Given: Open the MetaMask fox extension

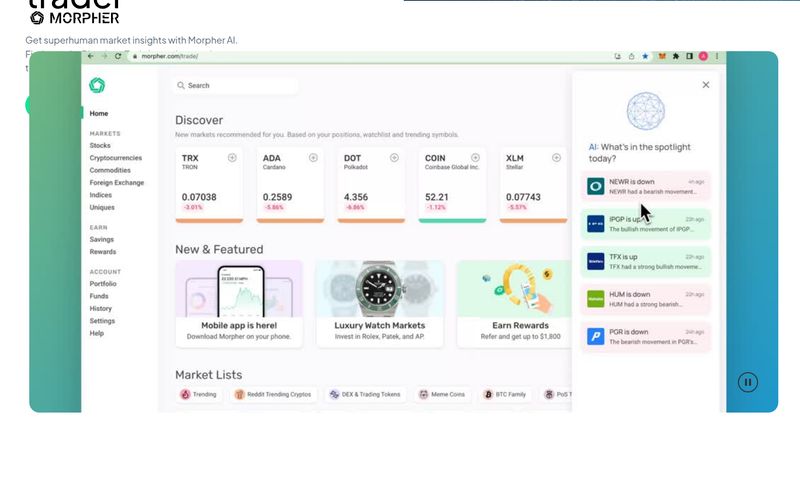Looking at the screenshot, I should (x=662, y=56).
